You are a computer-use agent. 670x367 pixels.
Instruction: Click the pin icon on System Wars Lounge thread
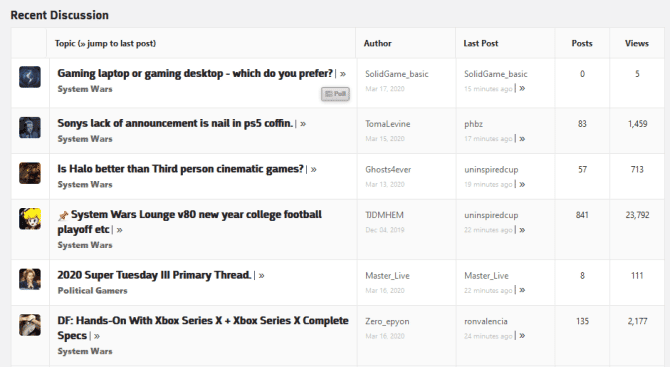[x=63, y=215]
